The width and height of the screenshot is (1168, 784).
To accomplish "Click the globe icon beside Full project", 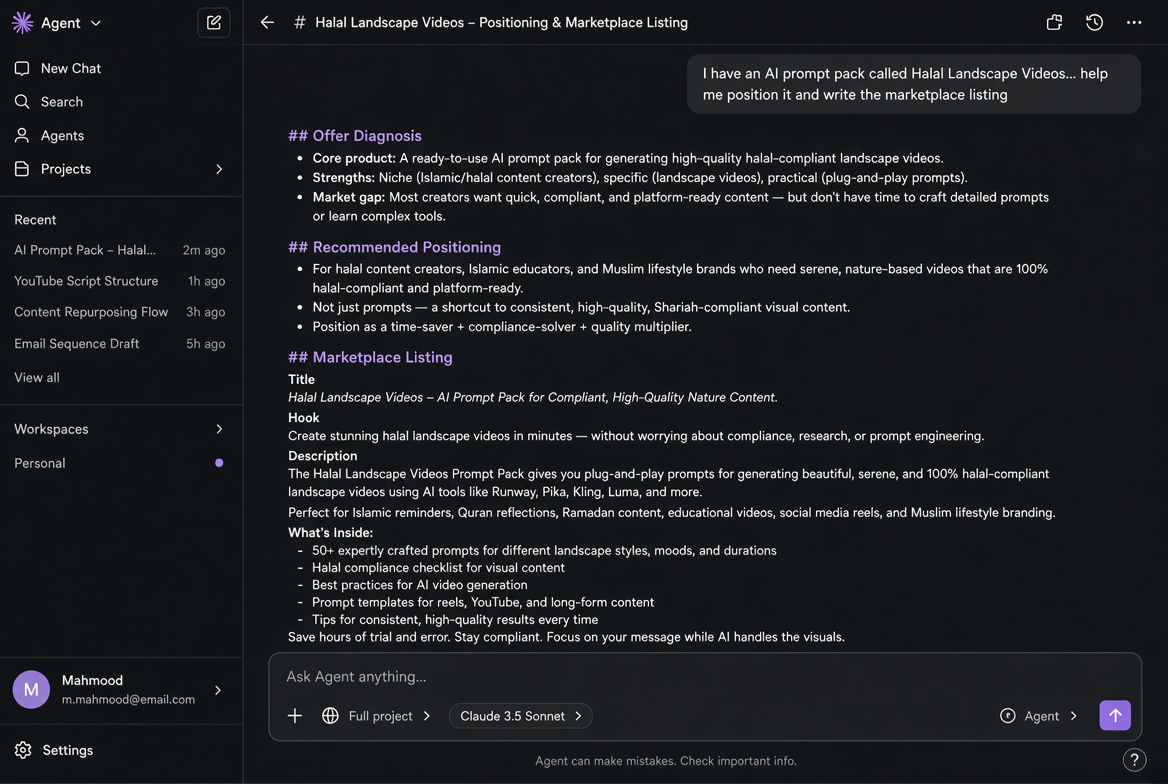I will coord(330,715).
